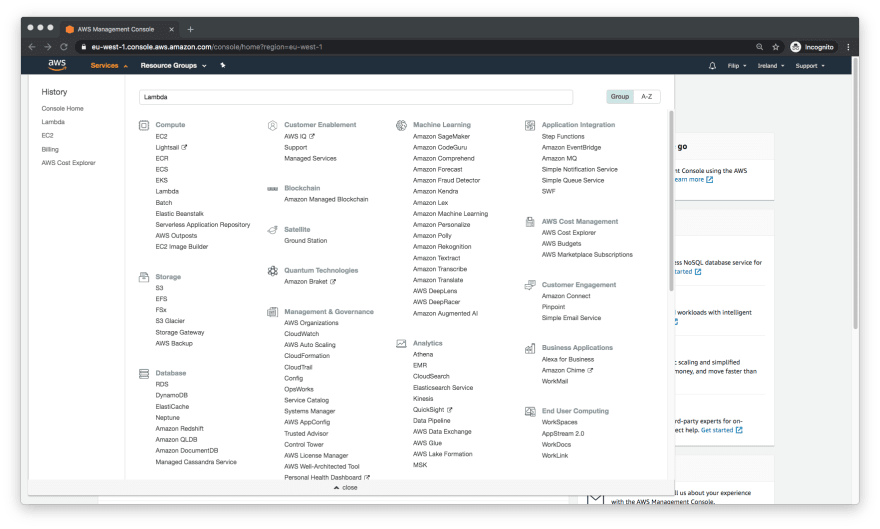Open the Chrome three-dot menu
880x529 pixels.
tap(848, 47)
